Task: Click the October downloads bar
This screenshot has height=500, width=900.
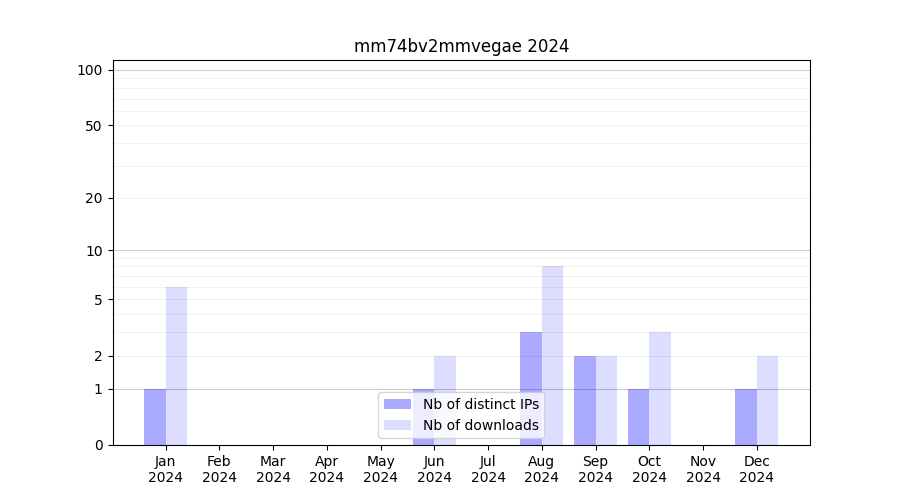Action: tap(660, 388)
